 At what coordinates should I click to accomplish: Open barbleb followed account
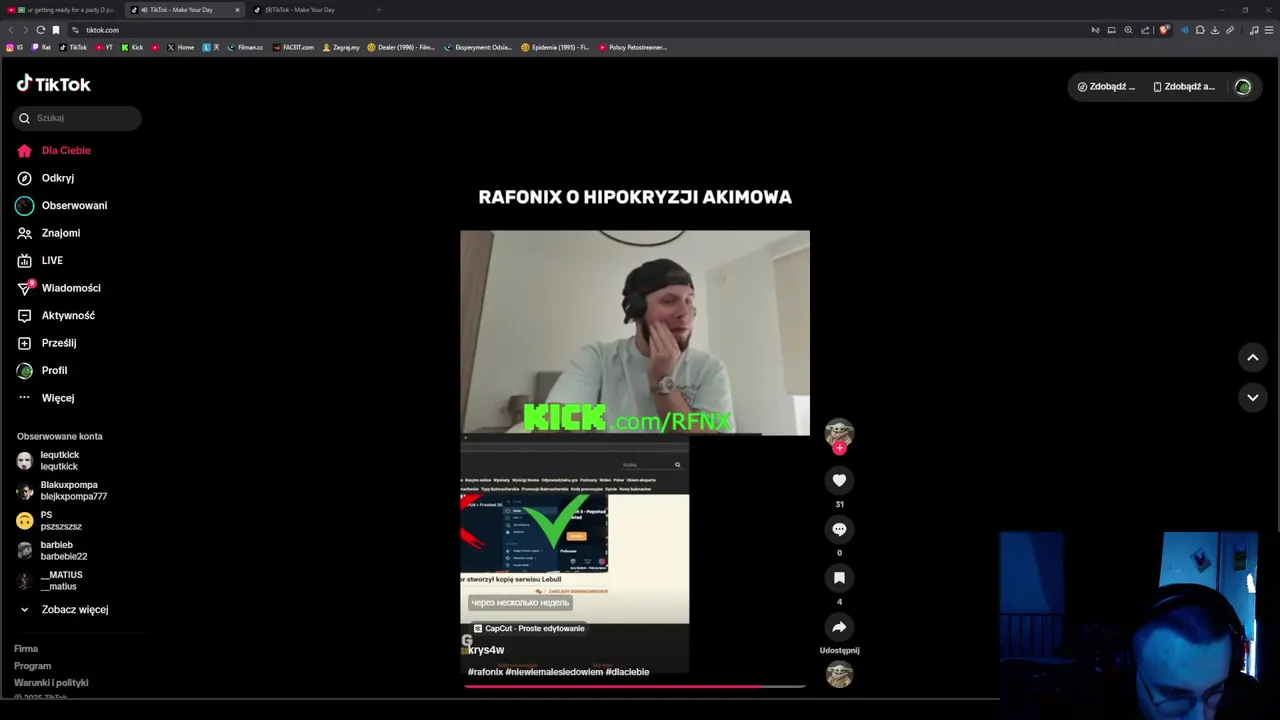tap(52, 551)
